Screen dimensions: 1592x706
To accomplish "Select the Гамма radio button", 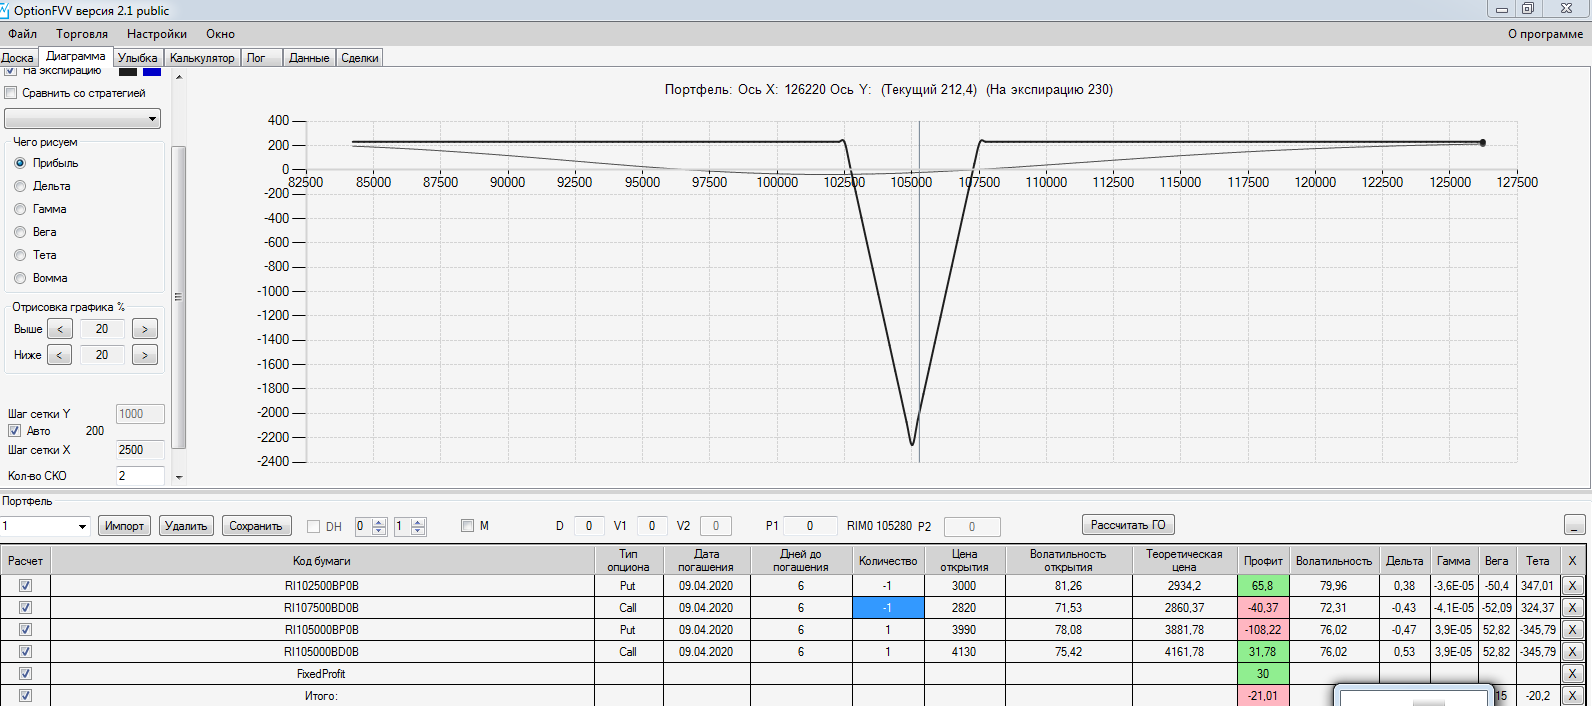I will pyautogui.click(x=20, y=209).
